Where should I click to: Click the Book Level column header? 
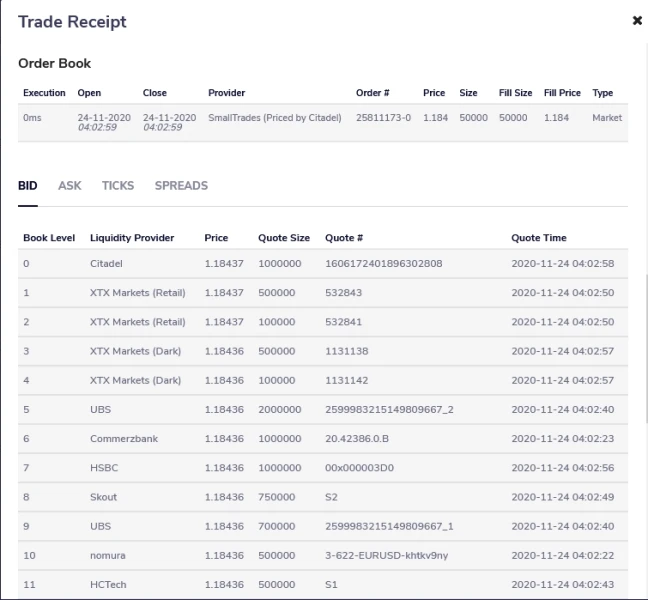coord(49,238)
